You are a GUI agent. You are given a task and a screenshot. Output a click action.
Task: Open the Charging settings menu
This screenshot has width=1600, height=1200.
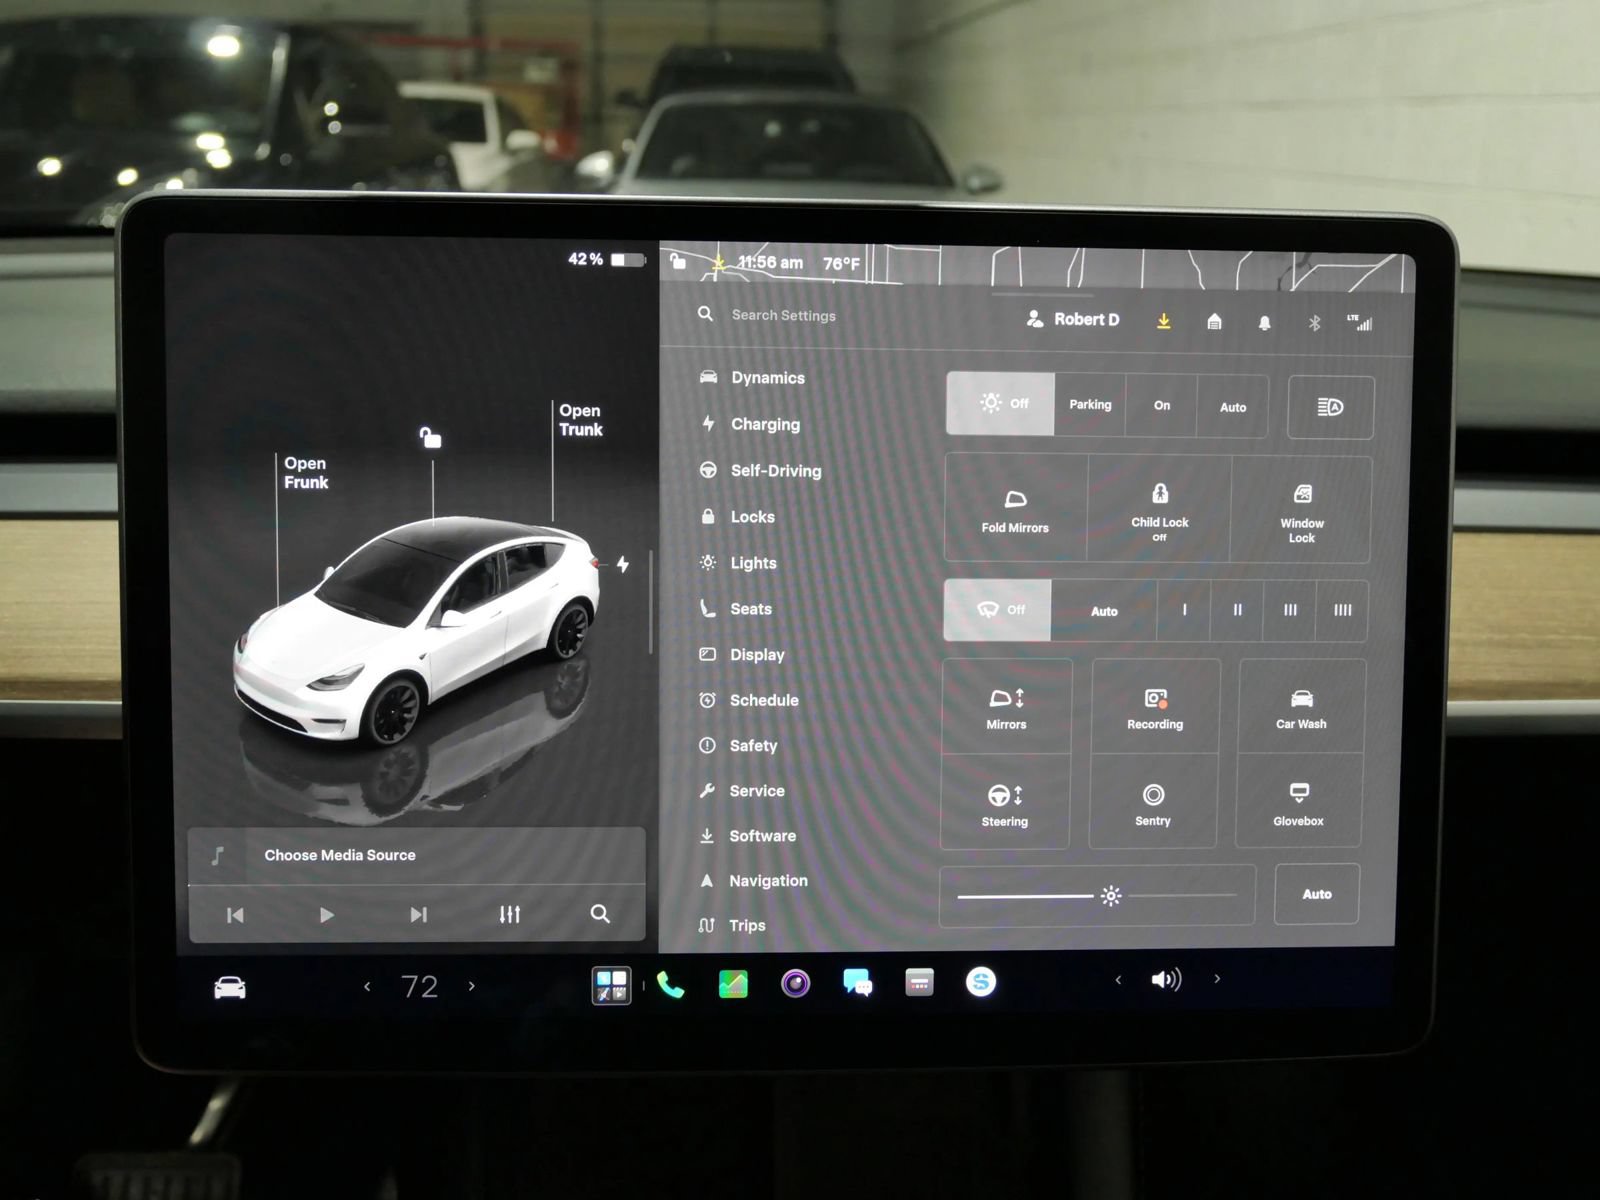(x=750, y=424)
